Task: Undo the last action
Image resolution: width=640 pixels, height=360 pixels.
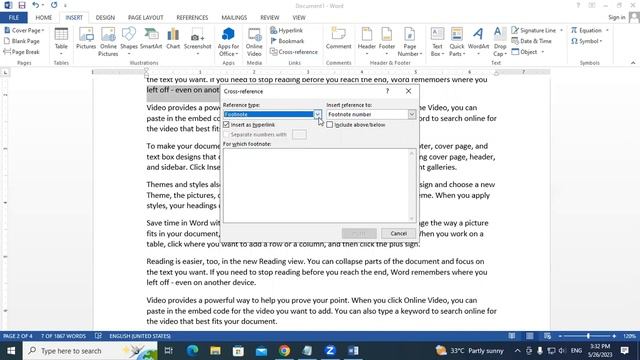Action: point(36,5)
